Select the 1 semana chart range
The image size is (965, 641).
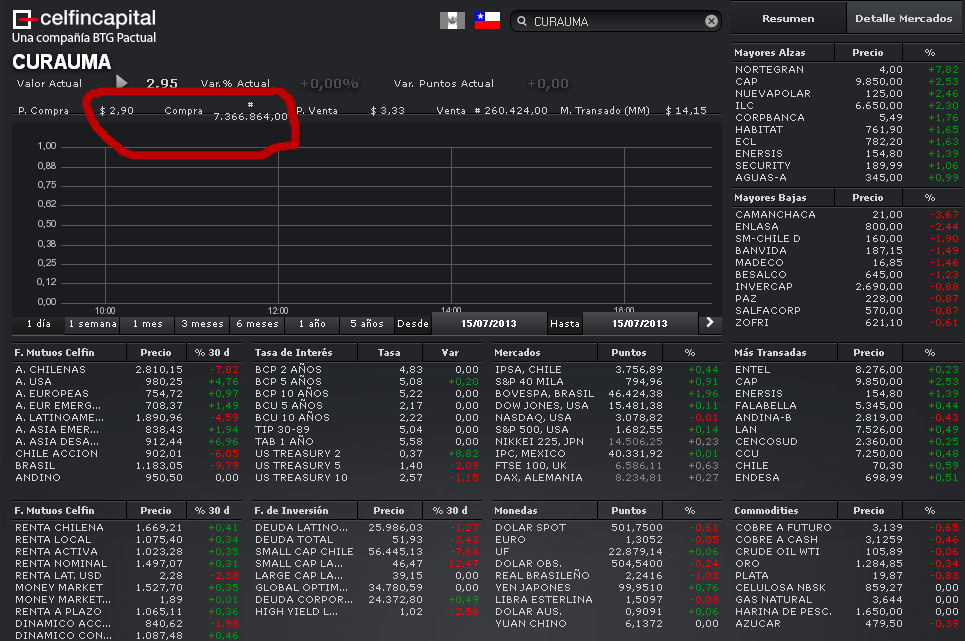coord(93,324)
